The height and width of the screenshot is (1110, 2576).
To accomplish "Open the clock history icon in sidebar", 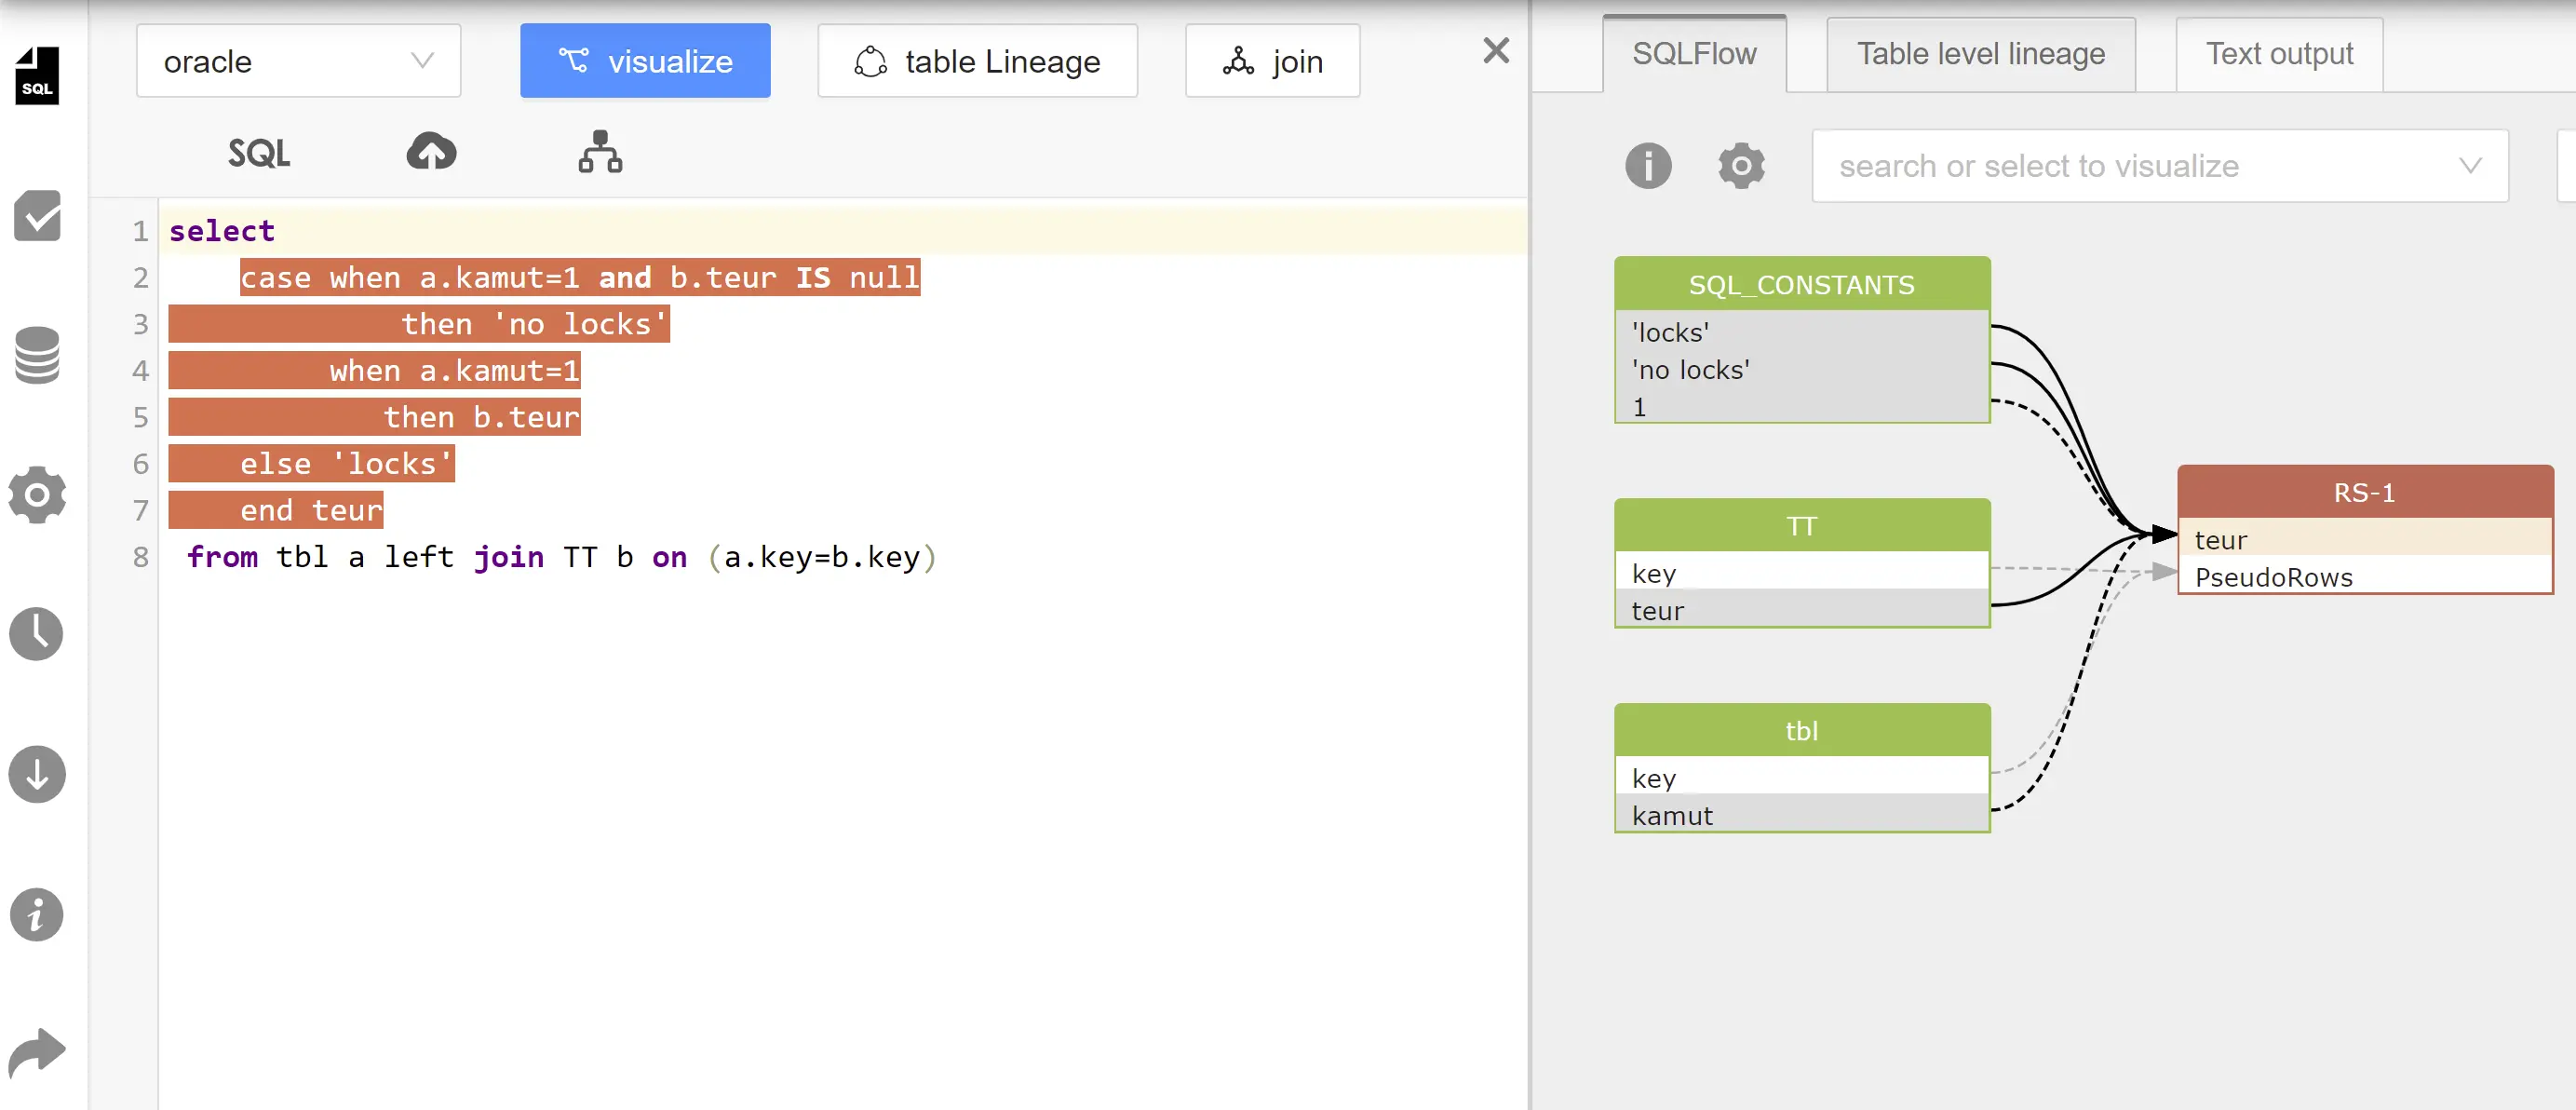I will (37, 633).
